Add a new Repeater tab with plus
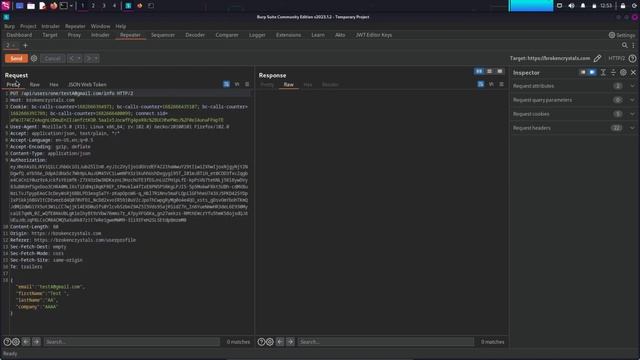Screen dimensions: 640x360 coord(25,45)
